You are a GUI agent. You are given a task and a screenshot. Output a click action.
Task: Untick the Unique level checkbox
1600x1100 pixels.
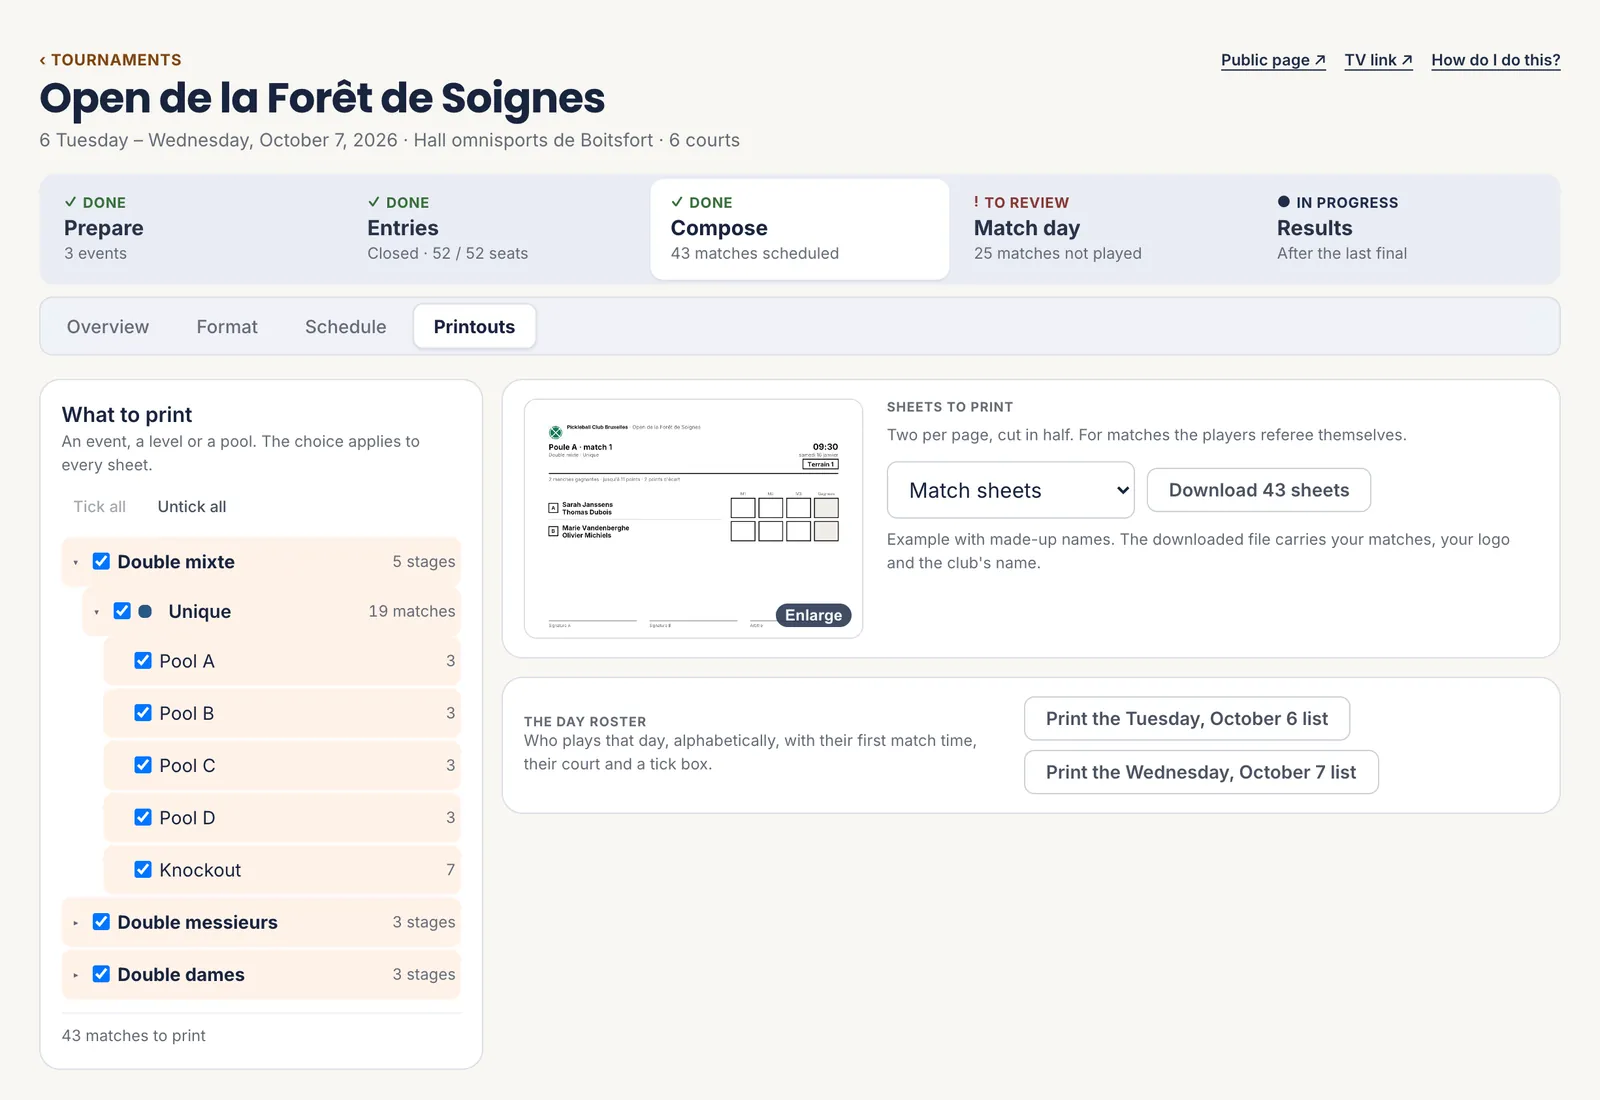click(122, 610)
